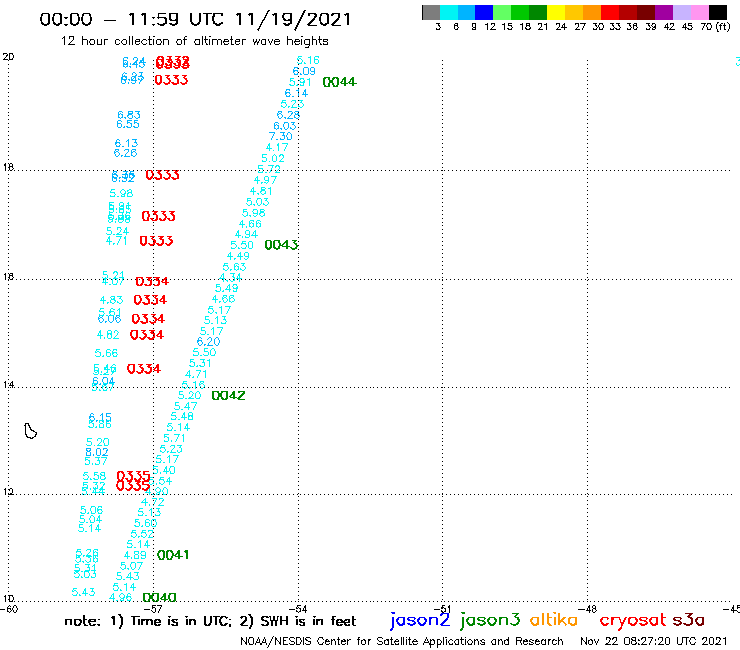Click the purple swatch in the legend bar

coord(664,13)
